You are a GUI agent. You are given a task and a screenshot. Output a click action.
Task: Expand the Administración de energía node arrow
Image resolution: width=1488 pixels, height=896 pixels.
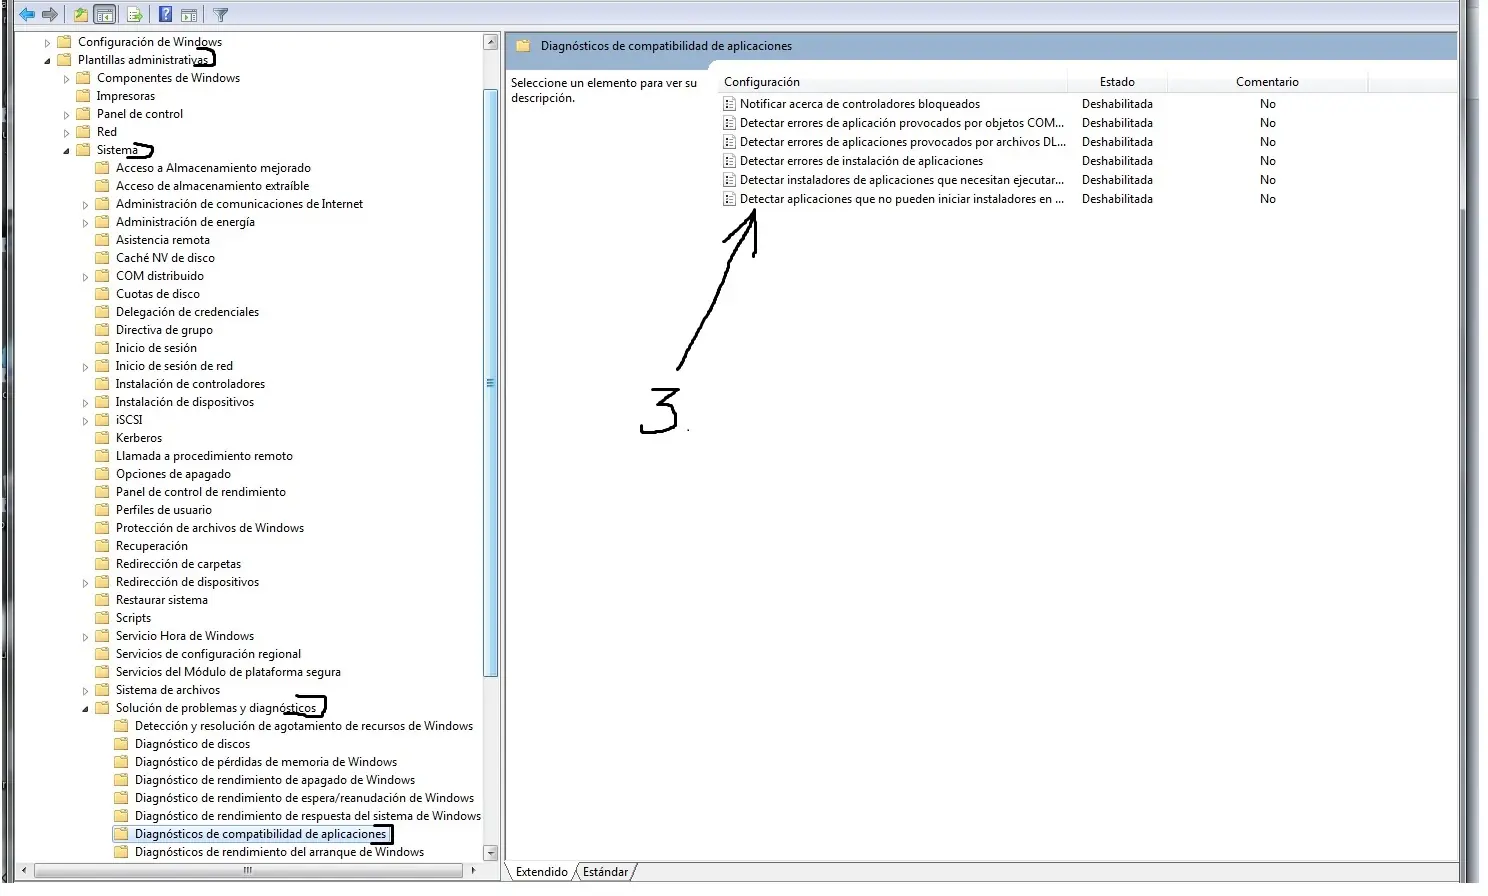[x=85, y=223]
